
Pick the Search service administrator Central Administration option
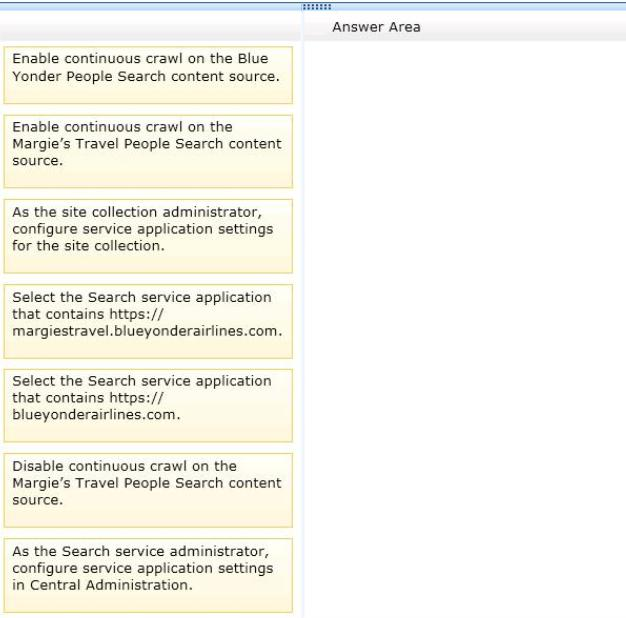(148, 575)
